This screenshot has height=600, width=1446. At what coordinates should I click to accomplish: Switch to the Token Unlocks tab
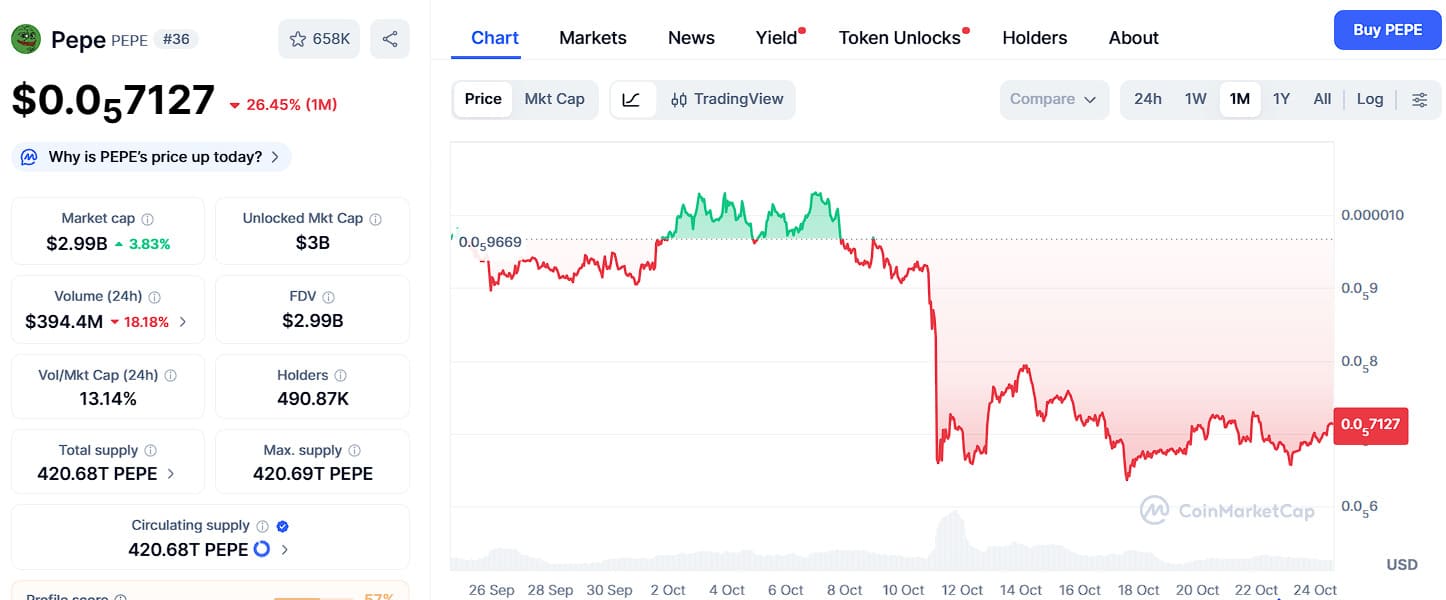point(899,38)
